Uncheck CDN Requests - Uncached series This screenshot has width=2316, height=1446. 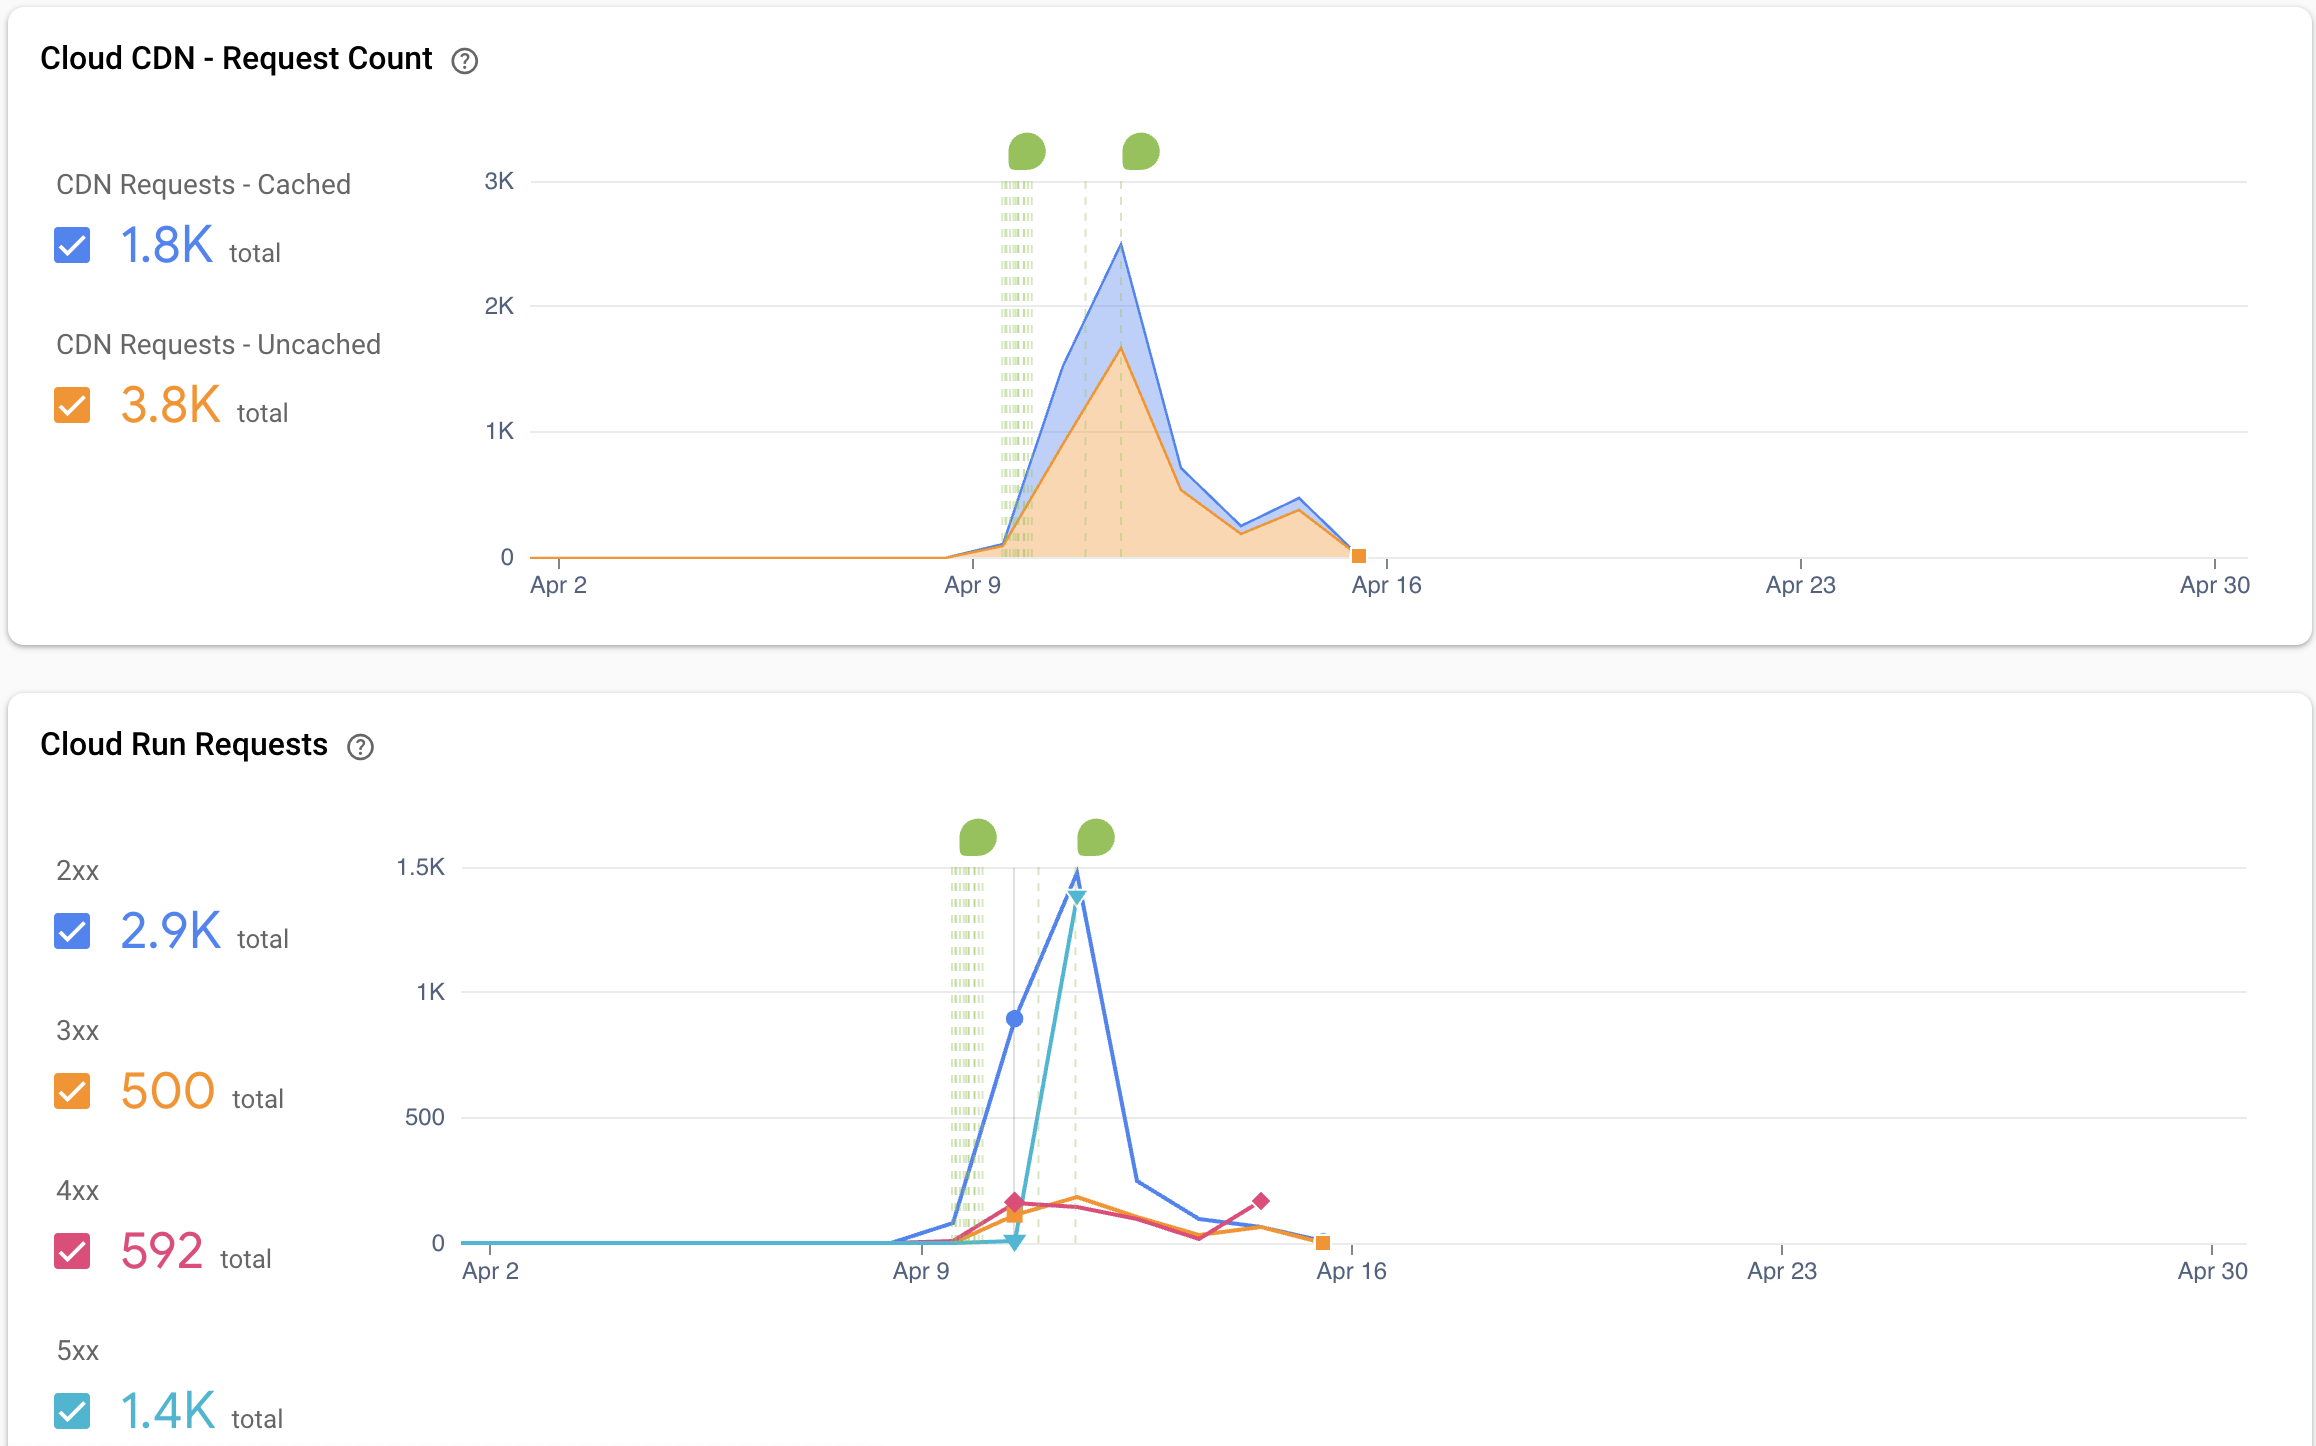click(72, 405)
